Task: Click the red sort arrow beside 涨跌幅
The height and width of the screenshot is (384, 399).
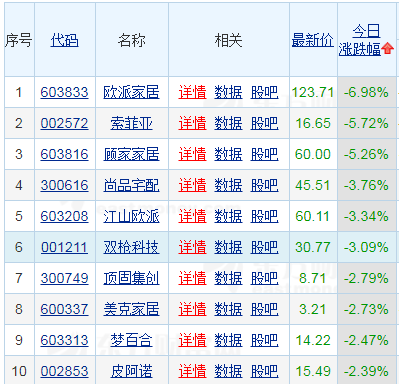Action: (387, 49)
